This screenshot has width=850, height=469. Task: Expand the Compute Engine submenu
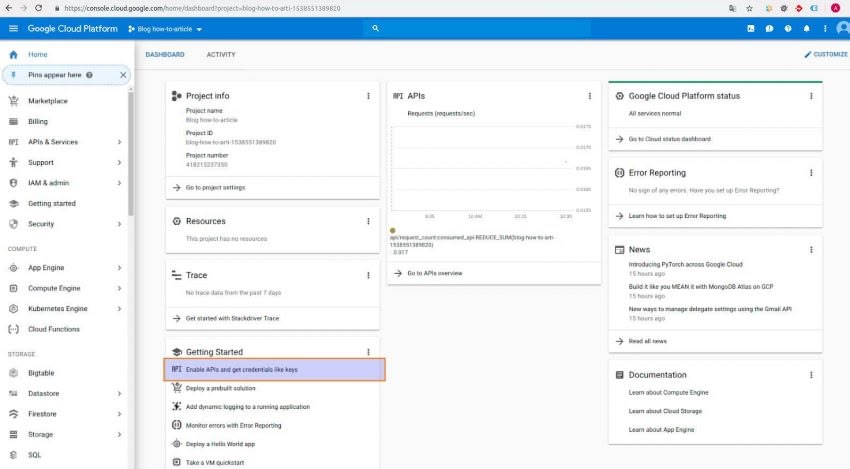119,288
